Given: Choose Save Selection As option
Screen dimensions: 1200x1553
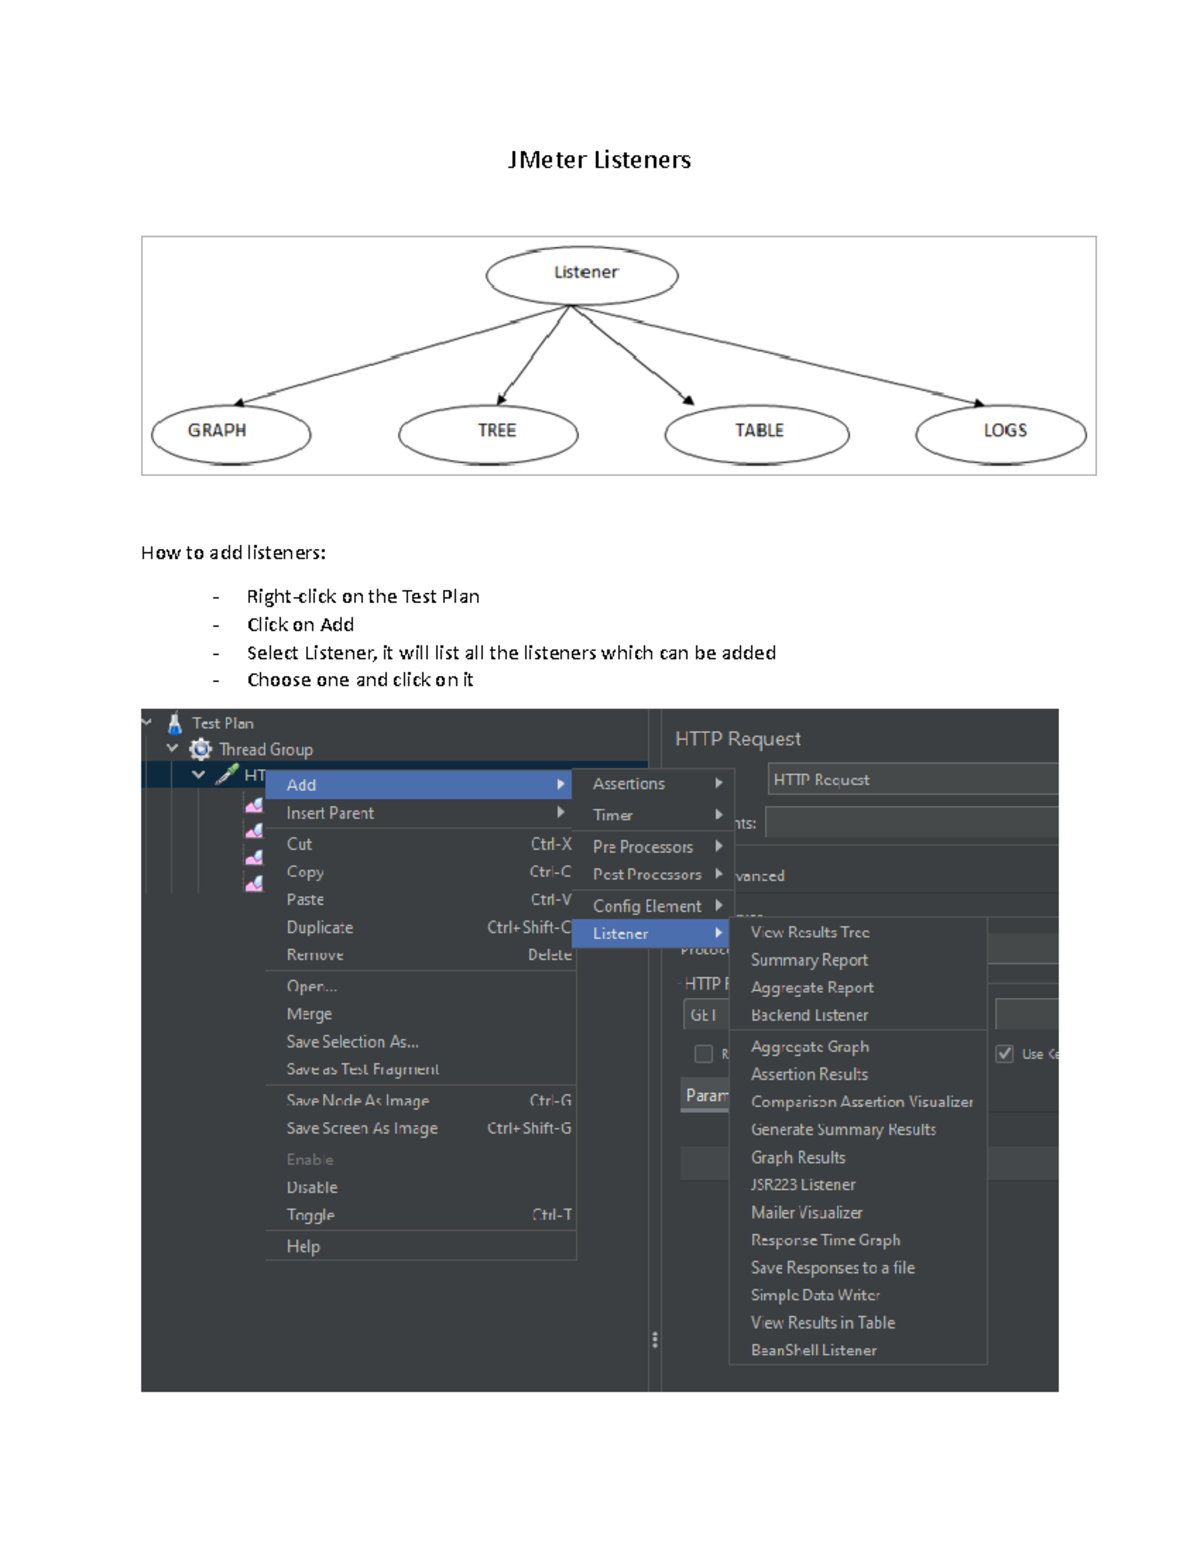Looking at the screenshot, I should coord(352,1041).
